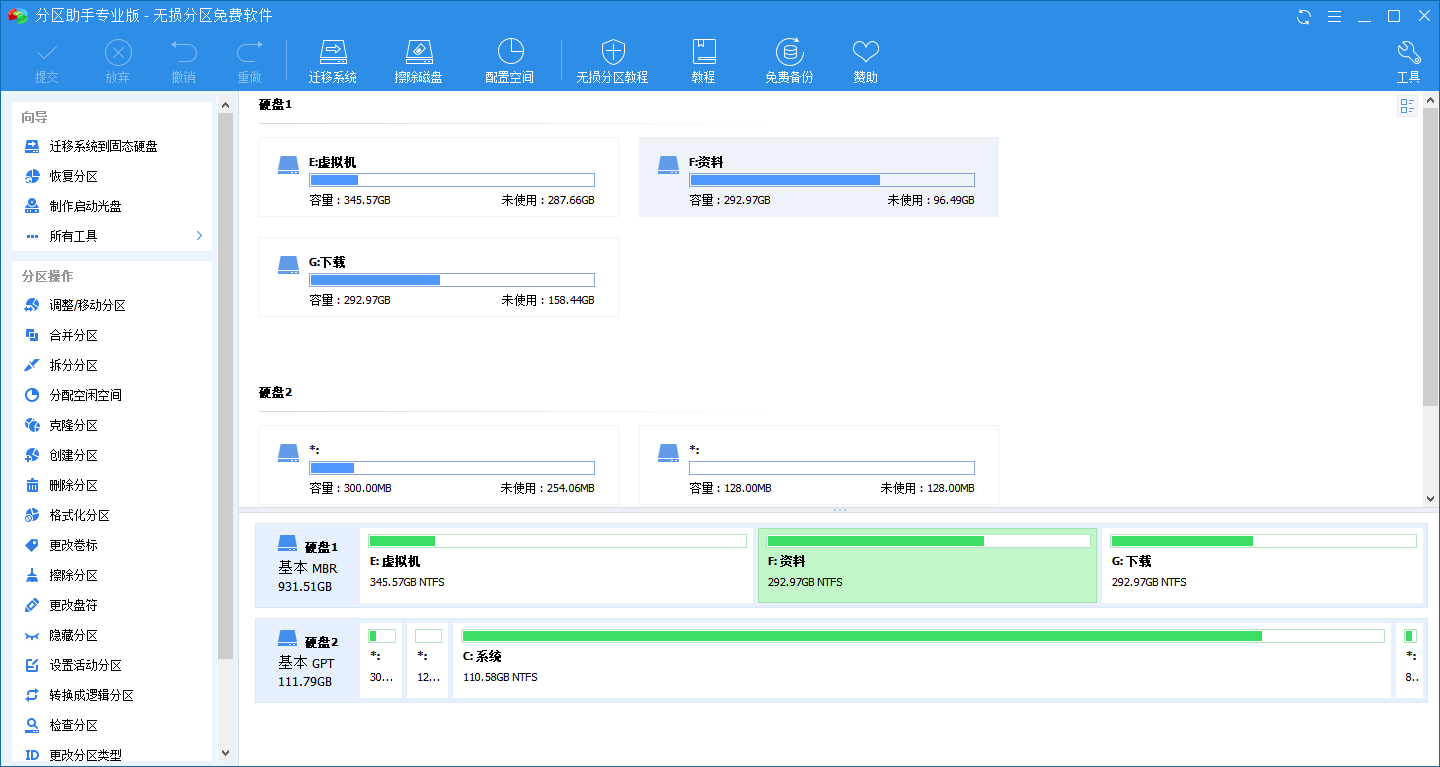
Task: Expand the 所有工具 submenu arrow
Action: [199, 236]
